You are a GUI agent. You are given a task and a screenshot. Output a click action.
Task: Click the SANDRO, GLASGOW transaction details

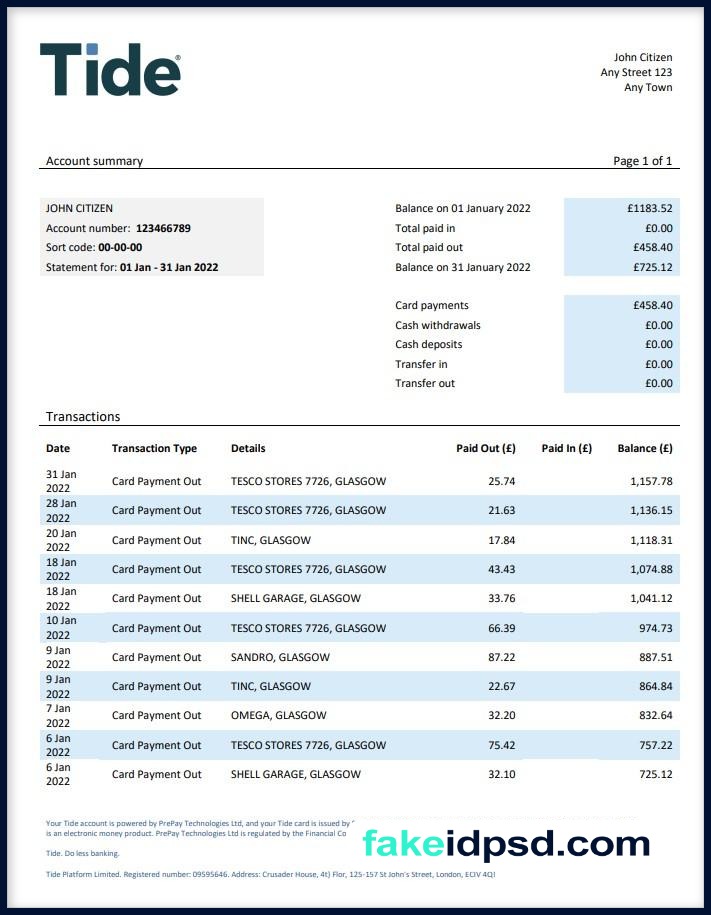tap(280, 657)
